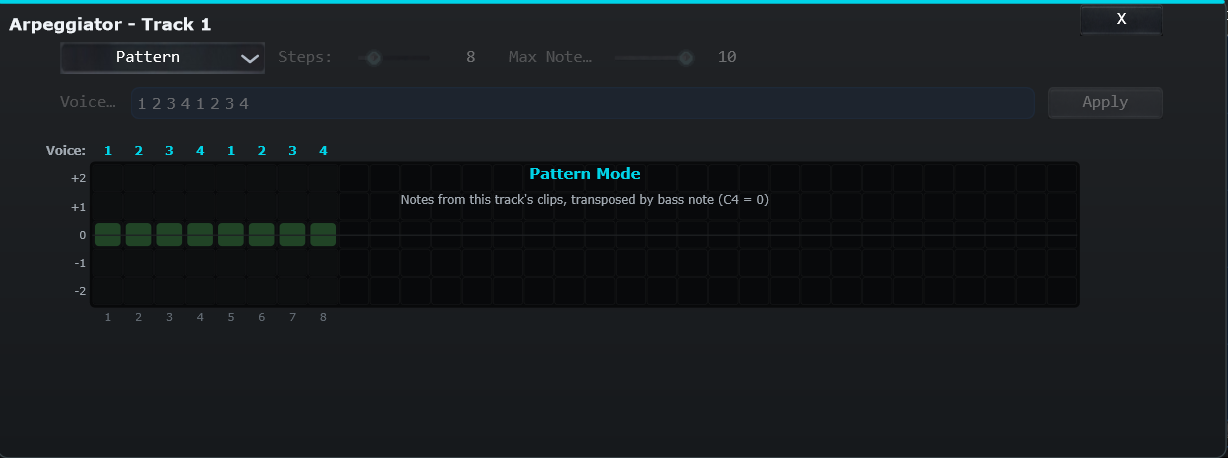The height and width of the screenshot is (458, 1228).
Task: Toggle the green note block at step 6
Action: 262,235
